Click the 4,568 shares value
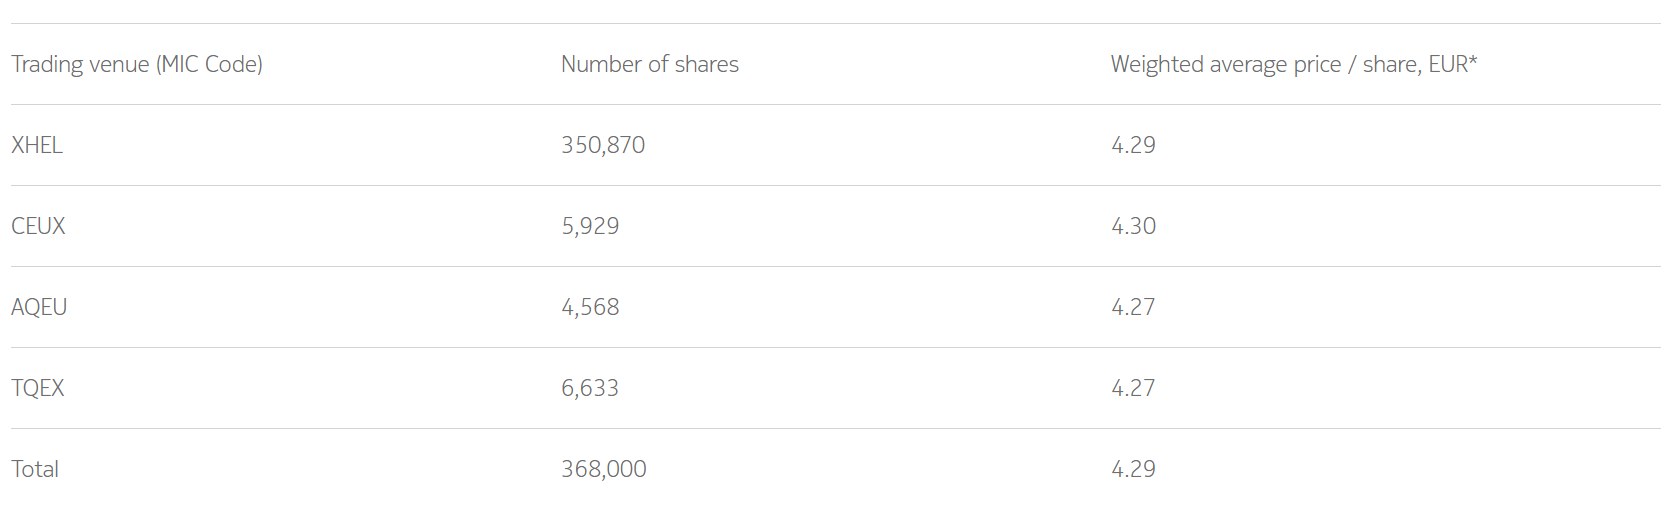Viewport: 1674px width, 528px height. 590,307
